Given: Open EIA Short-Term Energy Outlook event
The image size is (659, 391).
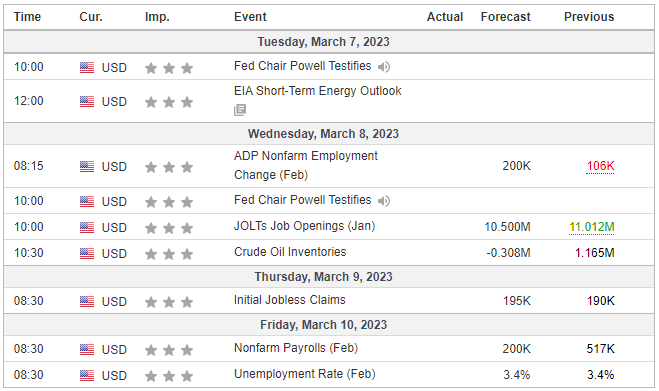Looking at the screenshot, I should pyautogui.click(x=318, y=91).
